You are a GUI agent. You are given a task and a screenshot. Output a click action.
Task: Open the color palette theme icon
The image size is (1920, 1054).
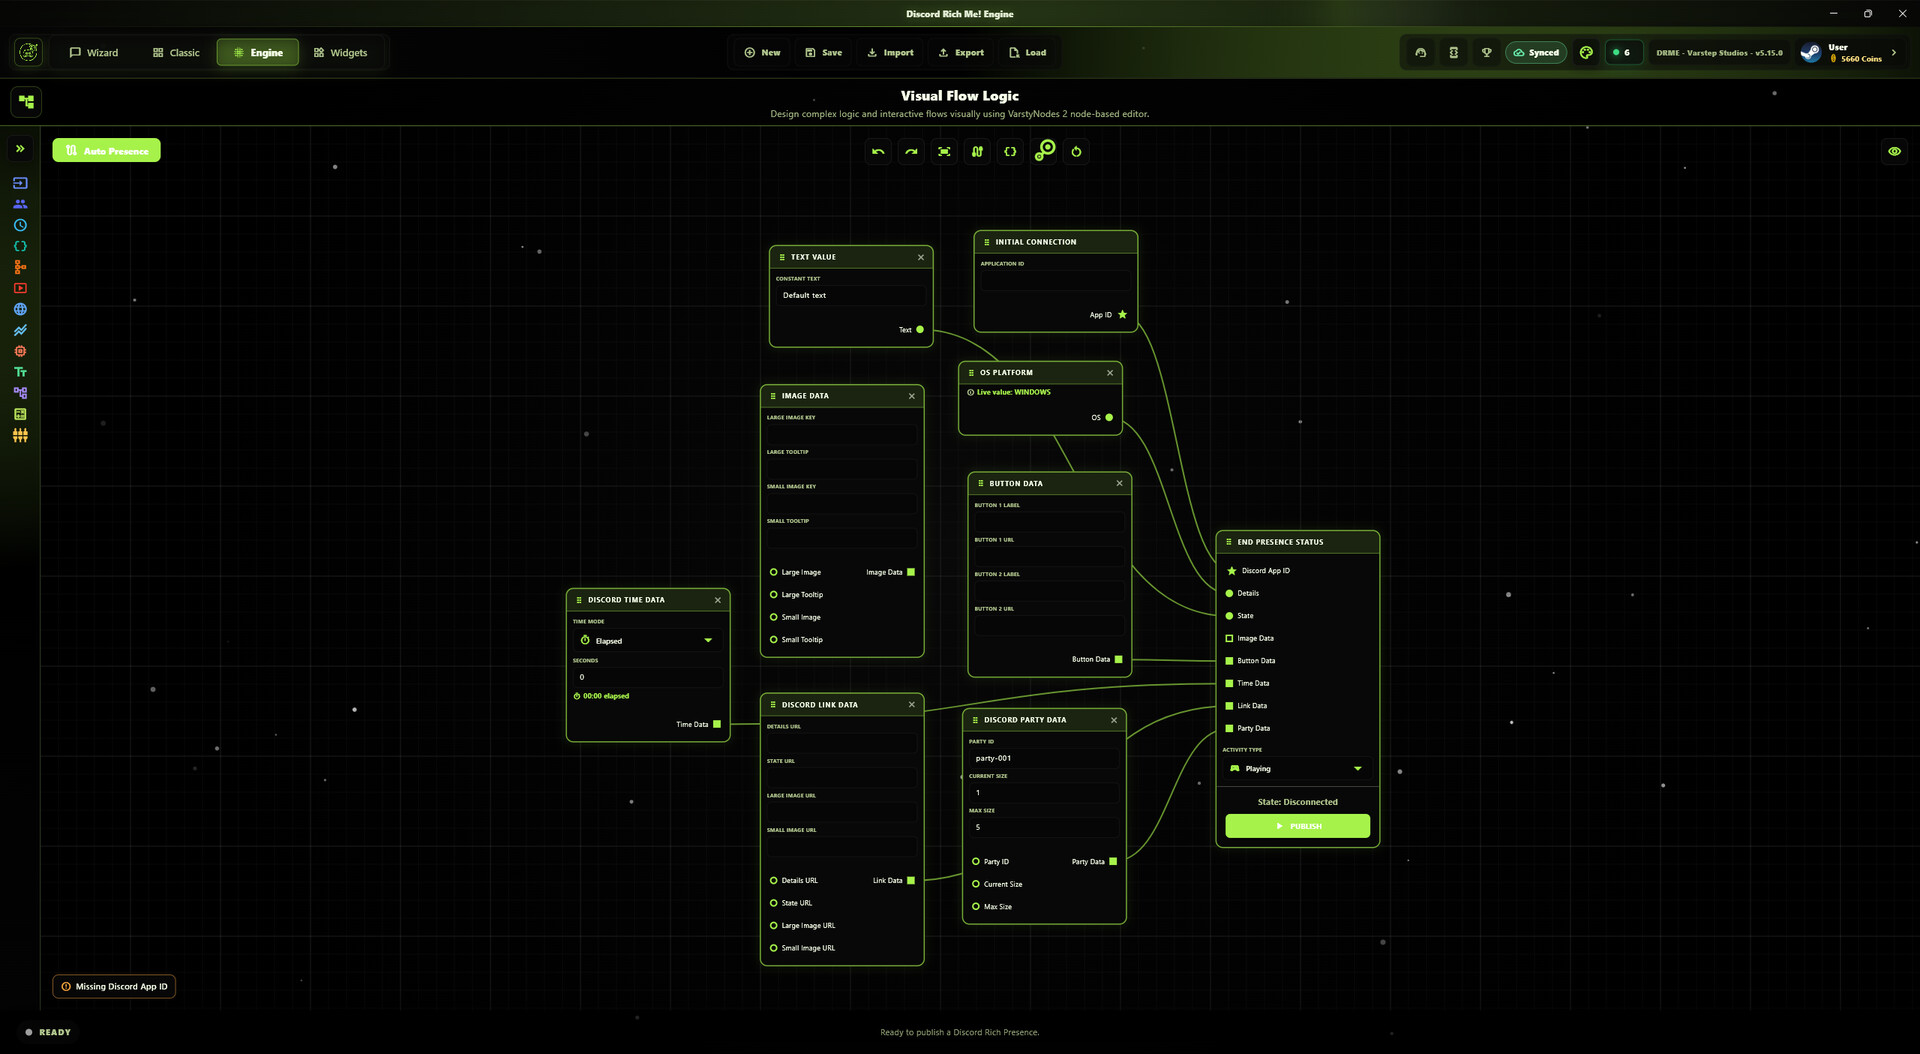click(x=1586, y=53)
